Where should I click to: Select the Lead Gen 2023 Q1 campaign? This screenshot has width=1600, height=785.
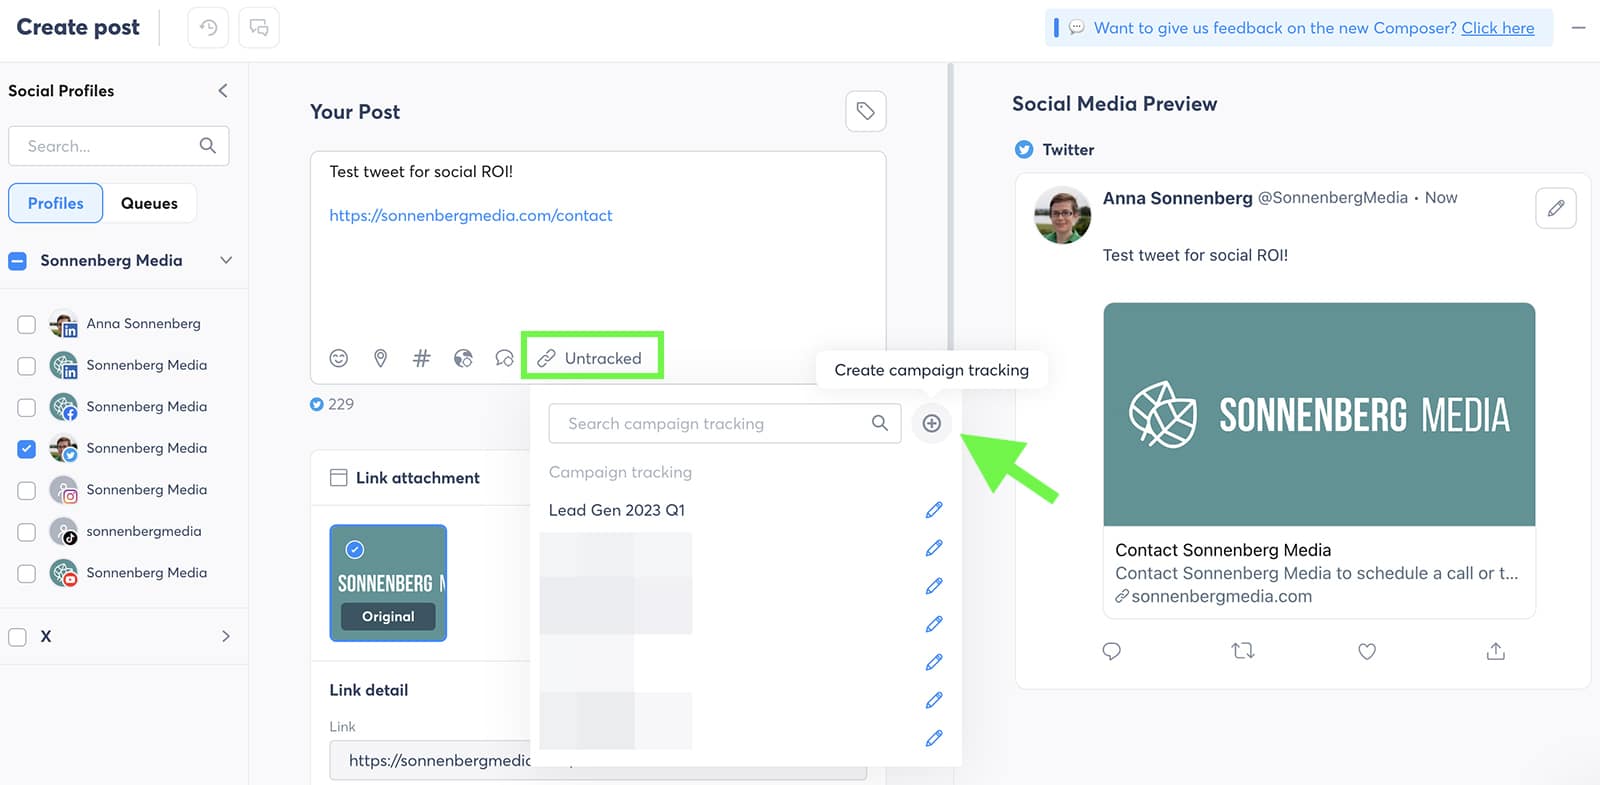[x=617, y=510]
